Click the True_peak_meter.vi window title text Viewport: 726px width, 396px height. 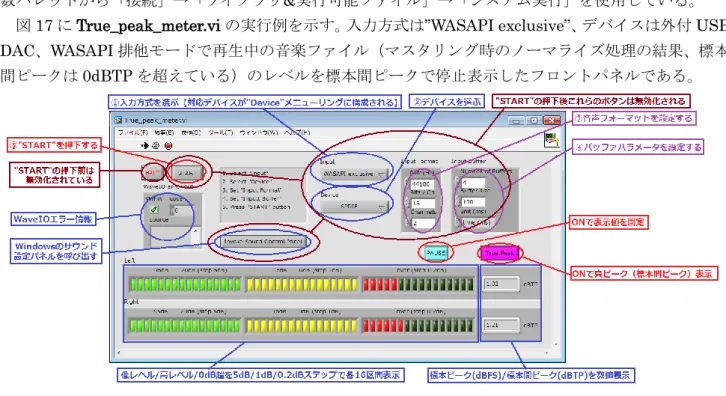[x=156, y=120]
